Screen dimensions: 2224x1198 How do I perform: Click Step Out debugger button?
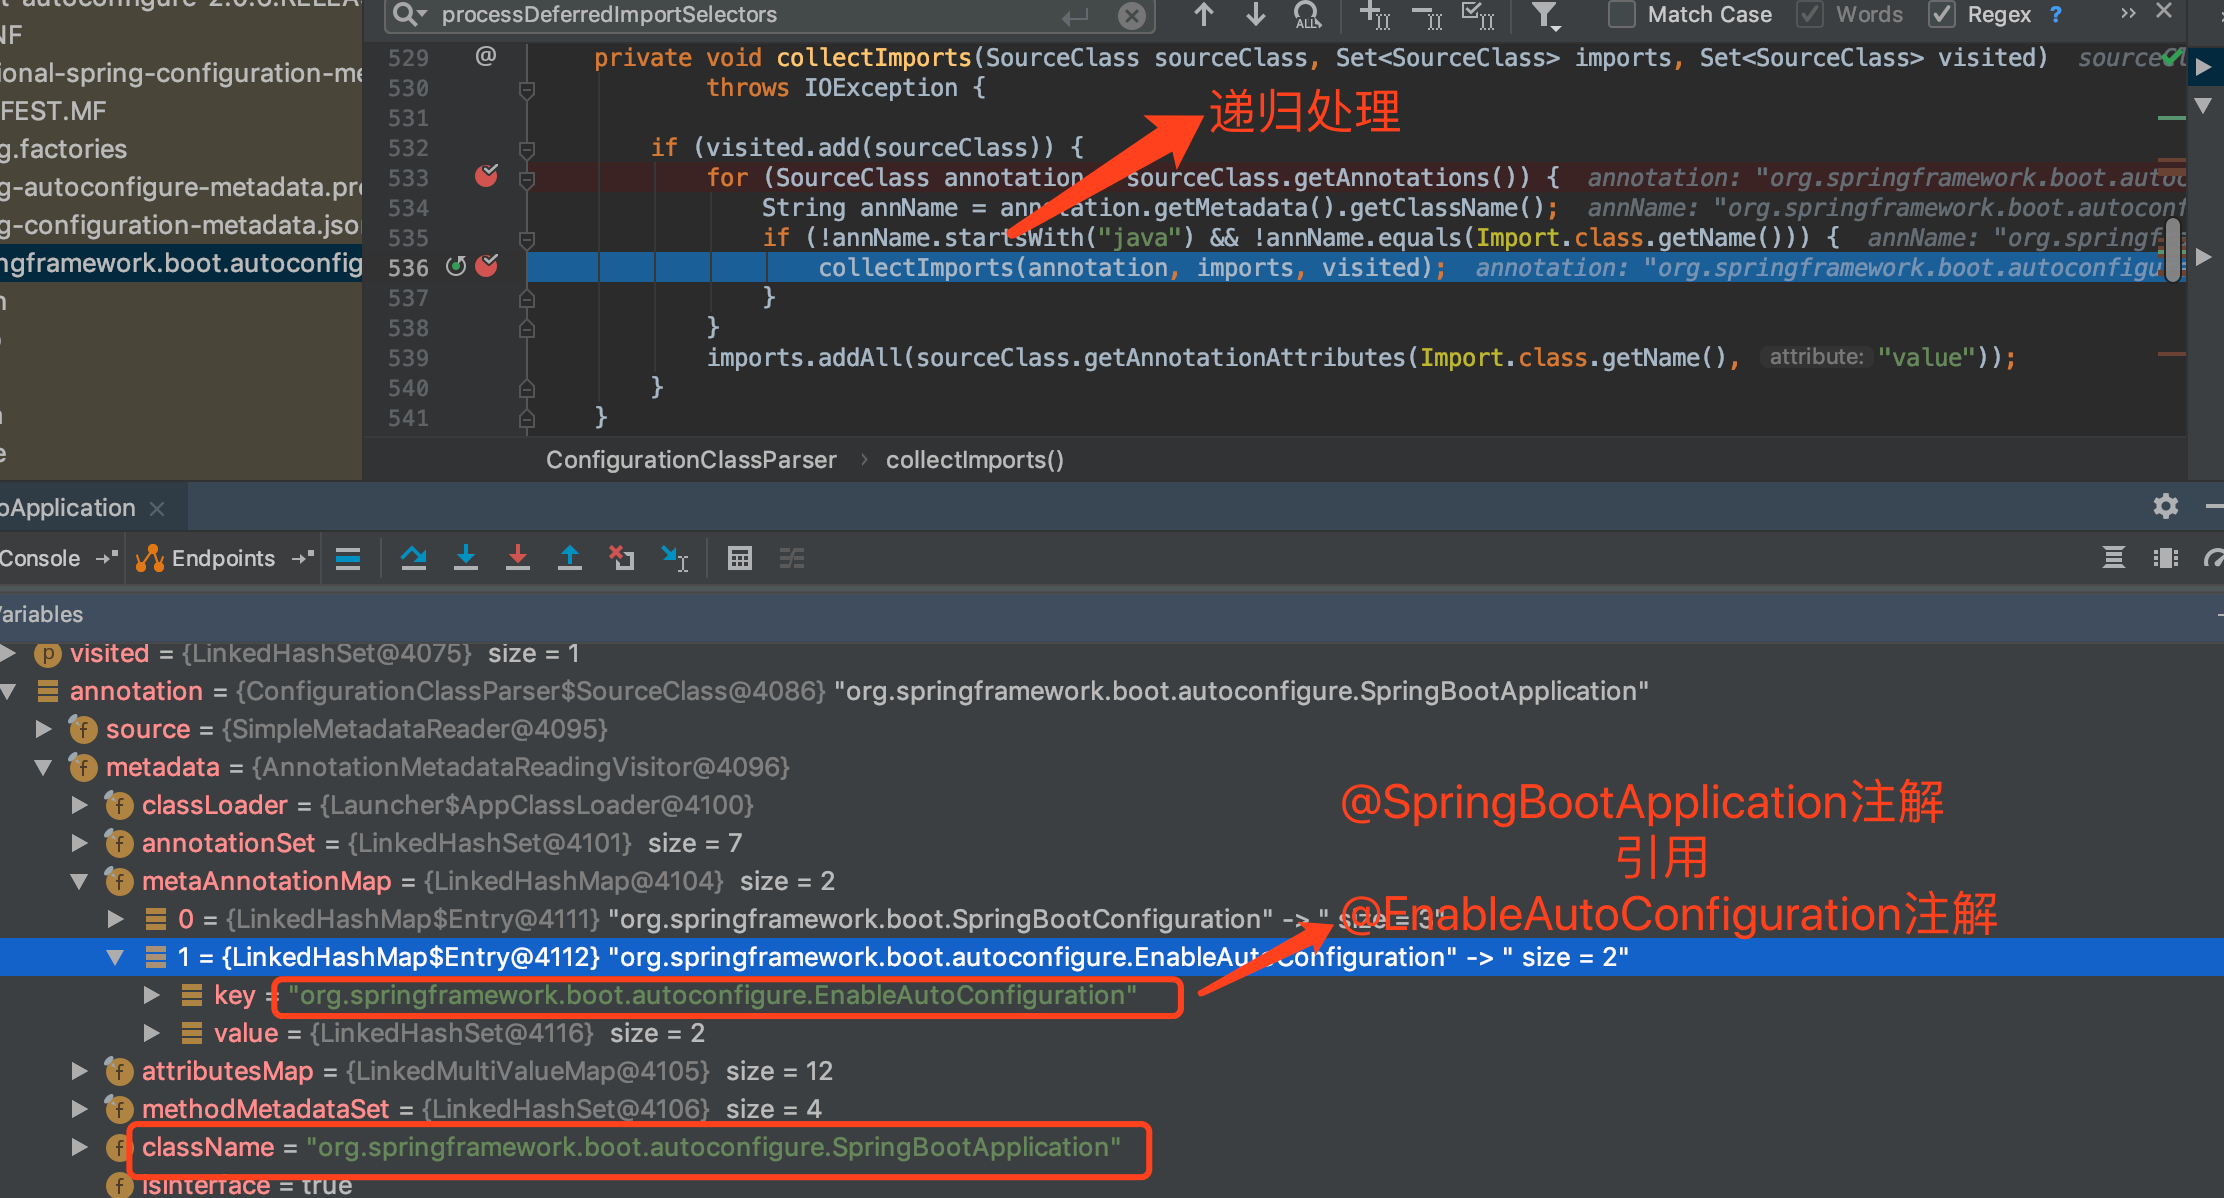570,558
